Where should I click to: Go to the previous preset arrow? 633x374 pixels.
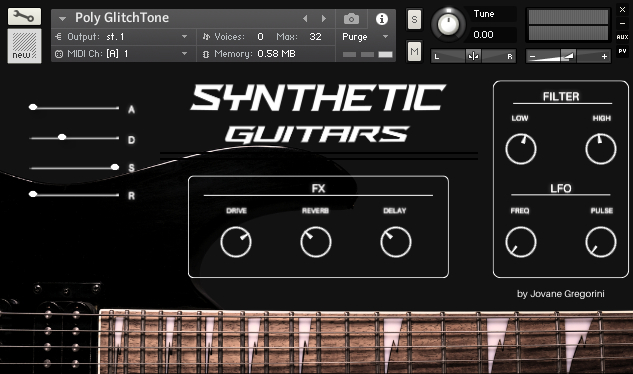305,19
